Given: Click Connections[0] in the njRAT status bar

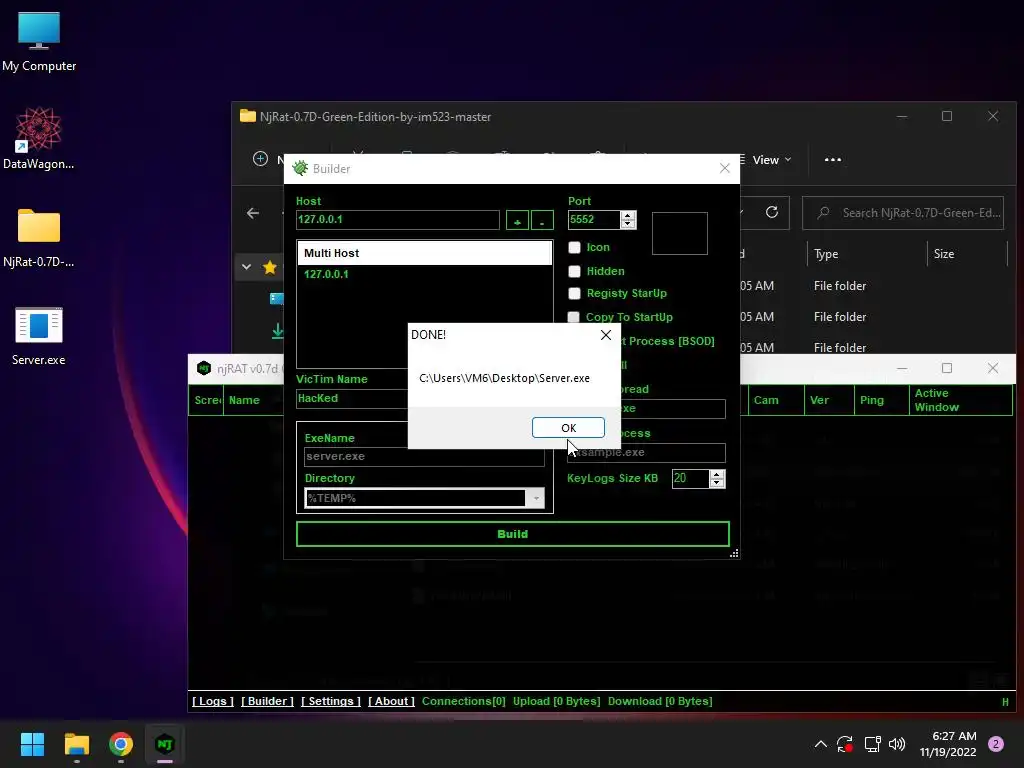Looking at the screenshot, I should pos(464,701).
